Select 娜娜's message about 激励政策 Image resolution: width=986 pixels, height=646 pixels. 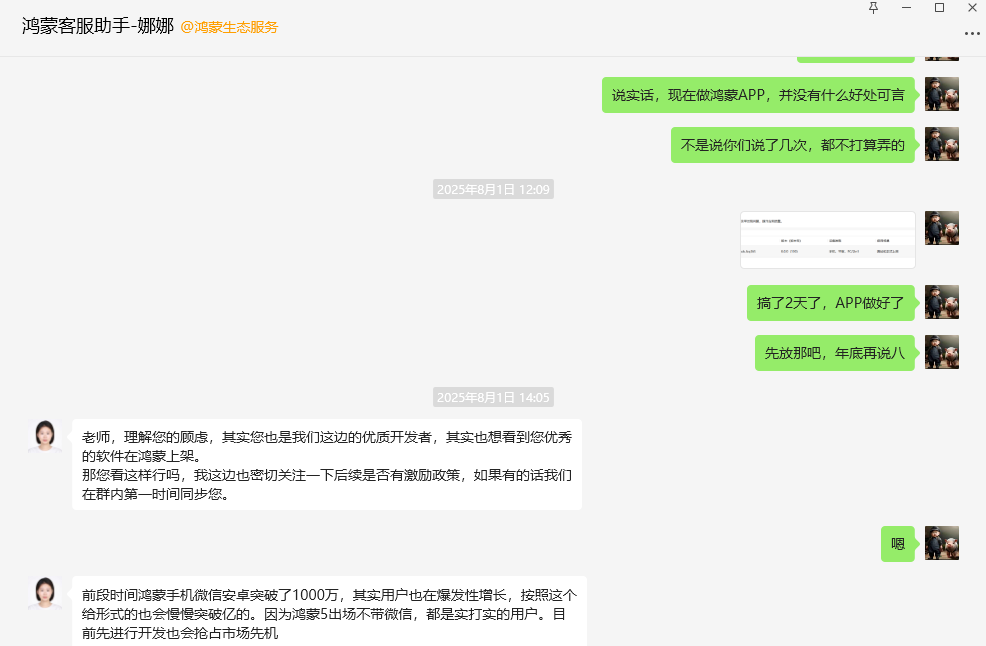tap(326, 465)
